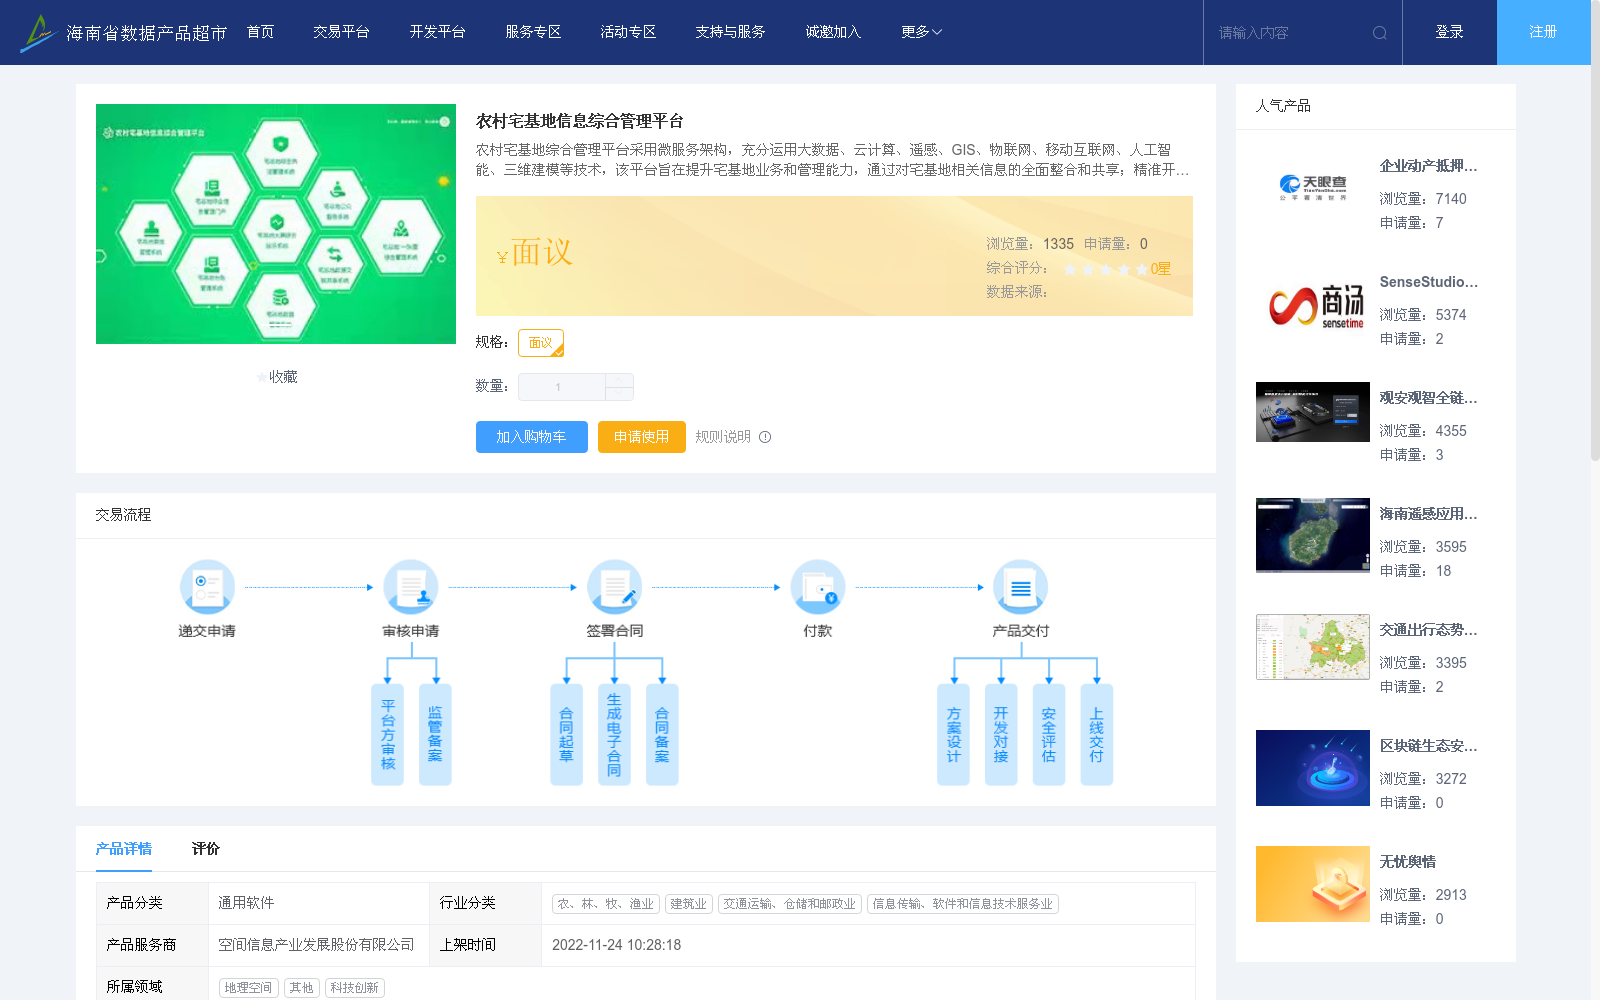Click the 开发对接 sub-step box
The image size is (1600, 1000).
1001,735
